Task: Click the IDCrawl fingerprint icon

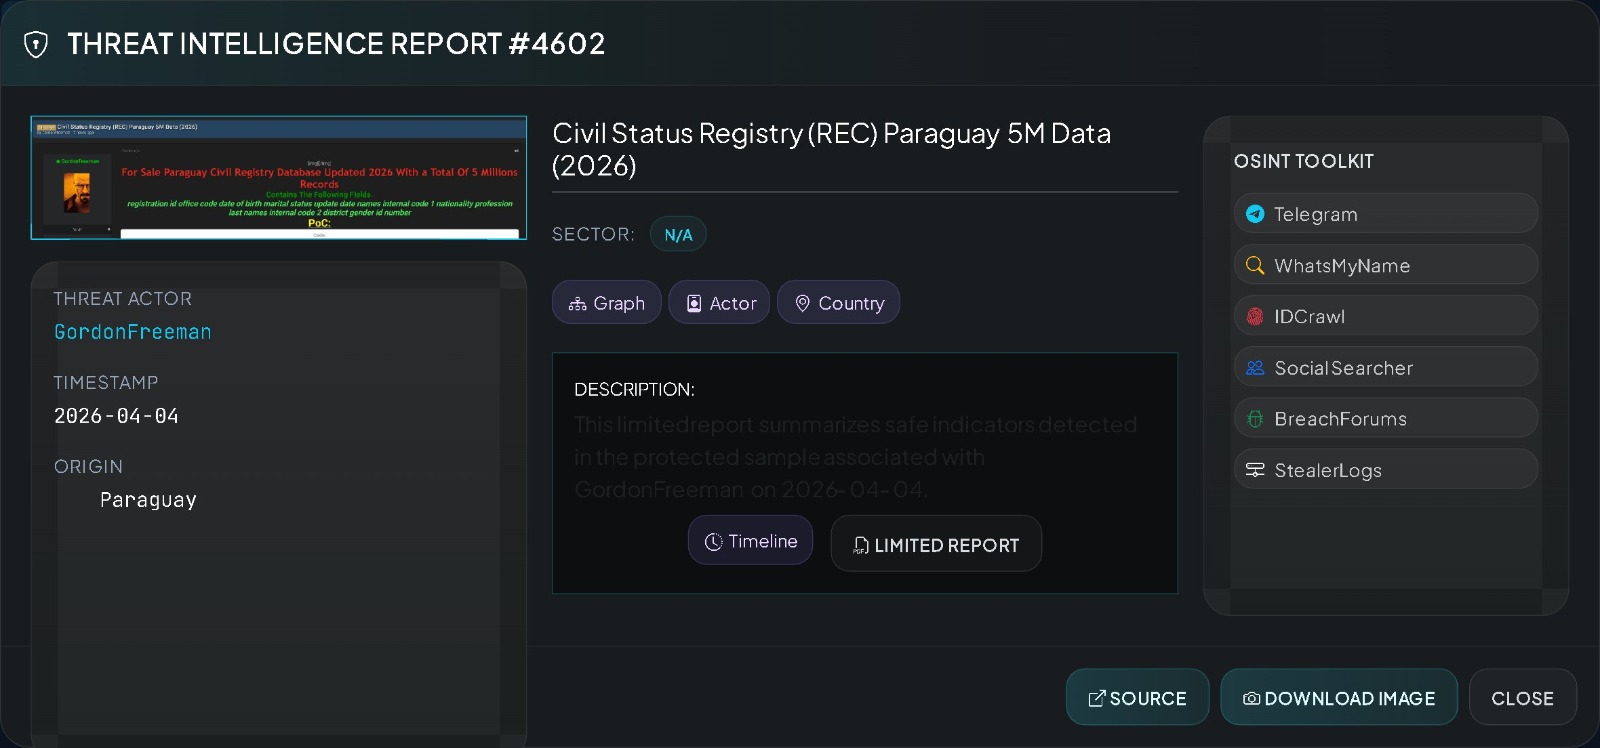Action: [1255, 316]
